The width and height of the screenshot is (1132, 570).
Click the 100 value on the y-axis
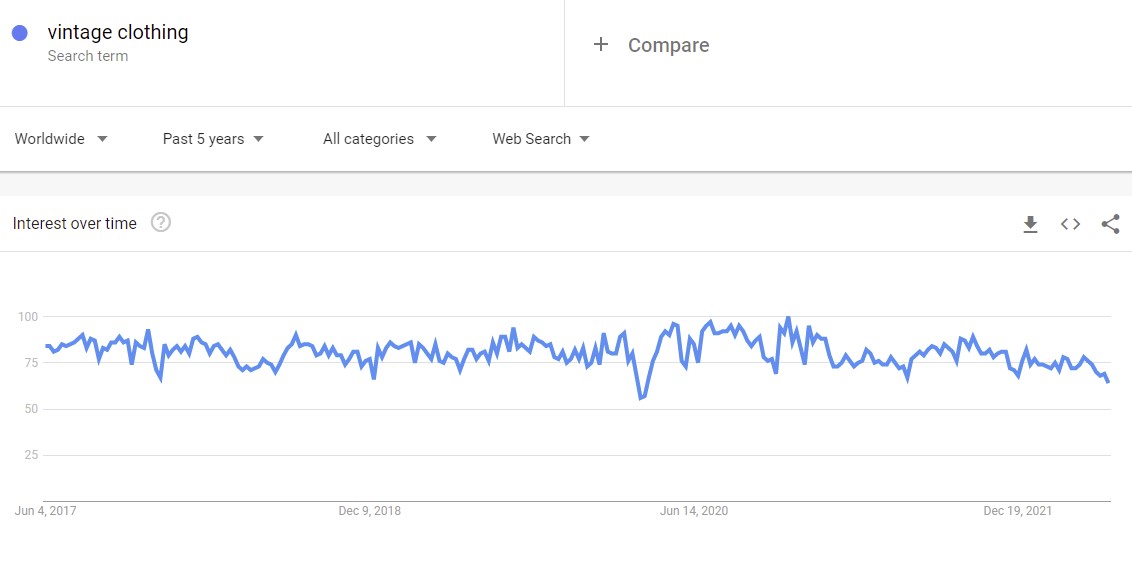27,317
